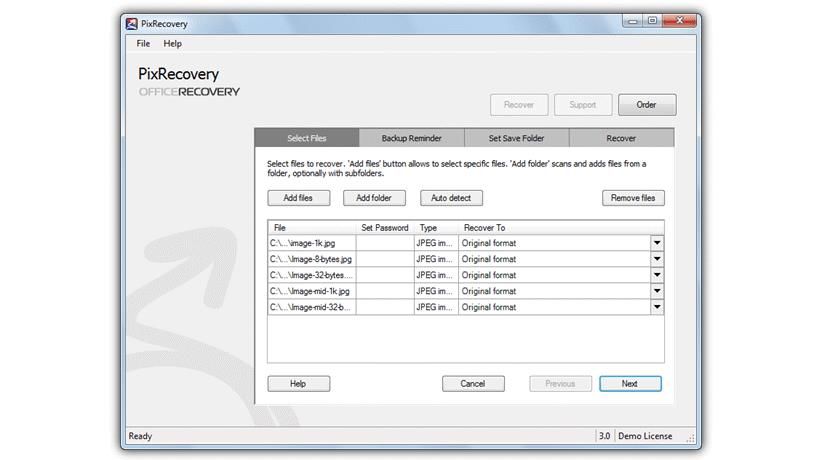This screenshot has height=460, width=830.
Task: Click the Help button at bottom
Action: 298,383
